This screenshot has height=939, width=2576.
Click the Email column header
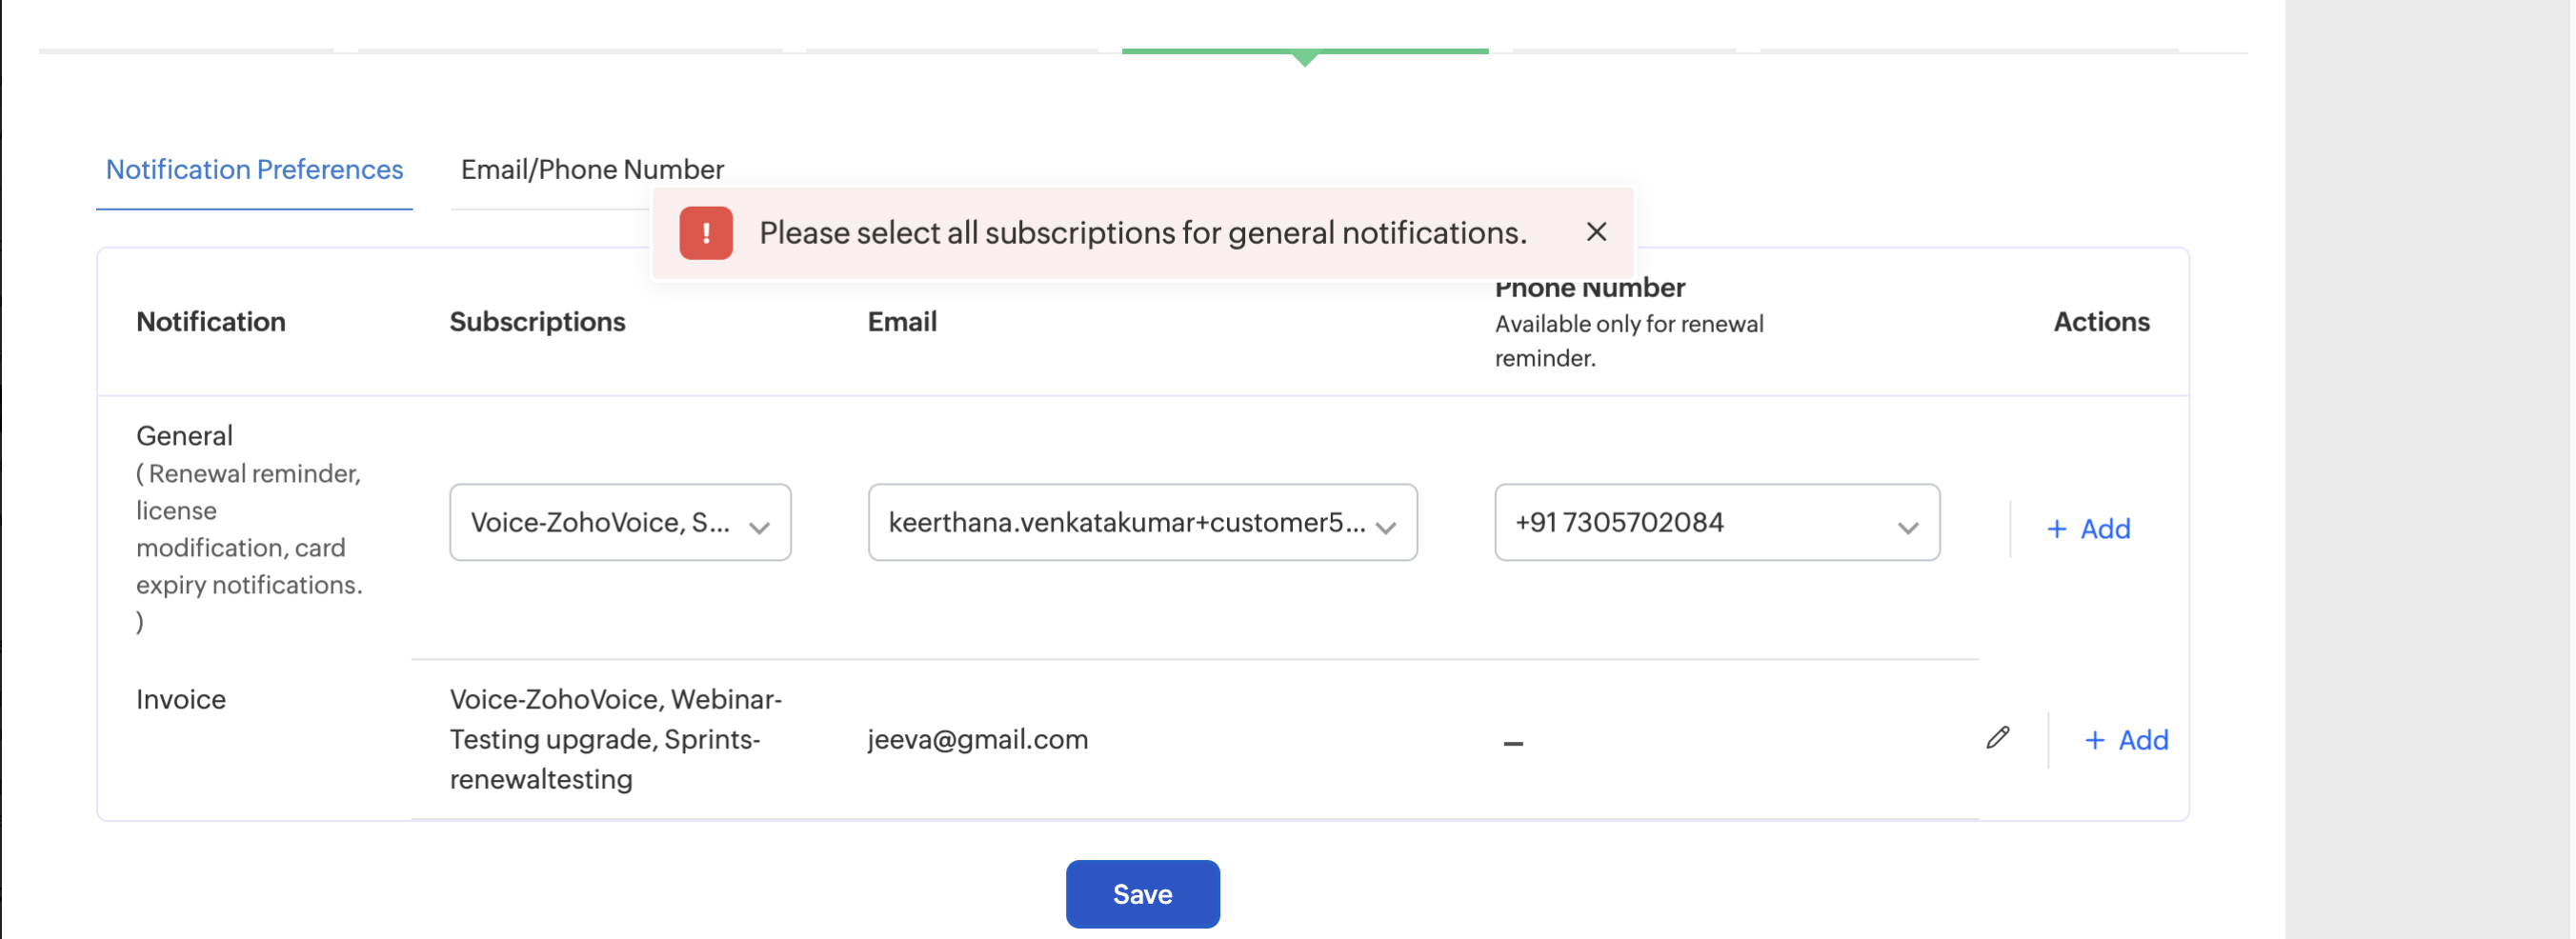[902, 322]
